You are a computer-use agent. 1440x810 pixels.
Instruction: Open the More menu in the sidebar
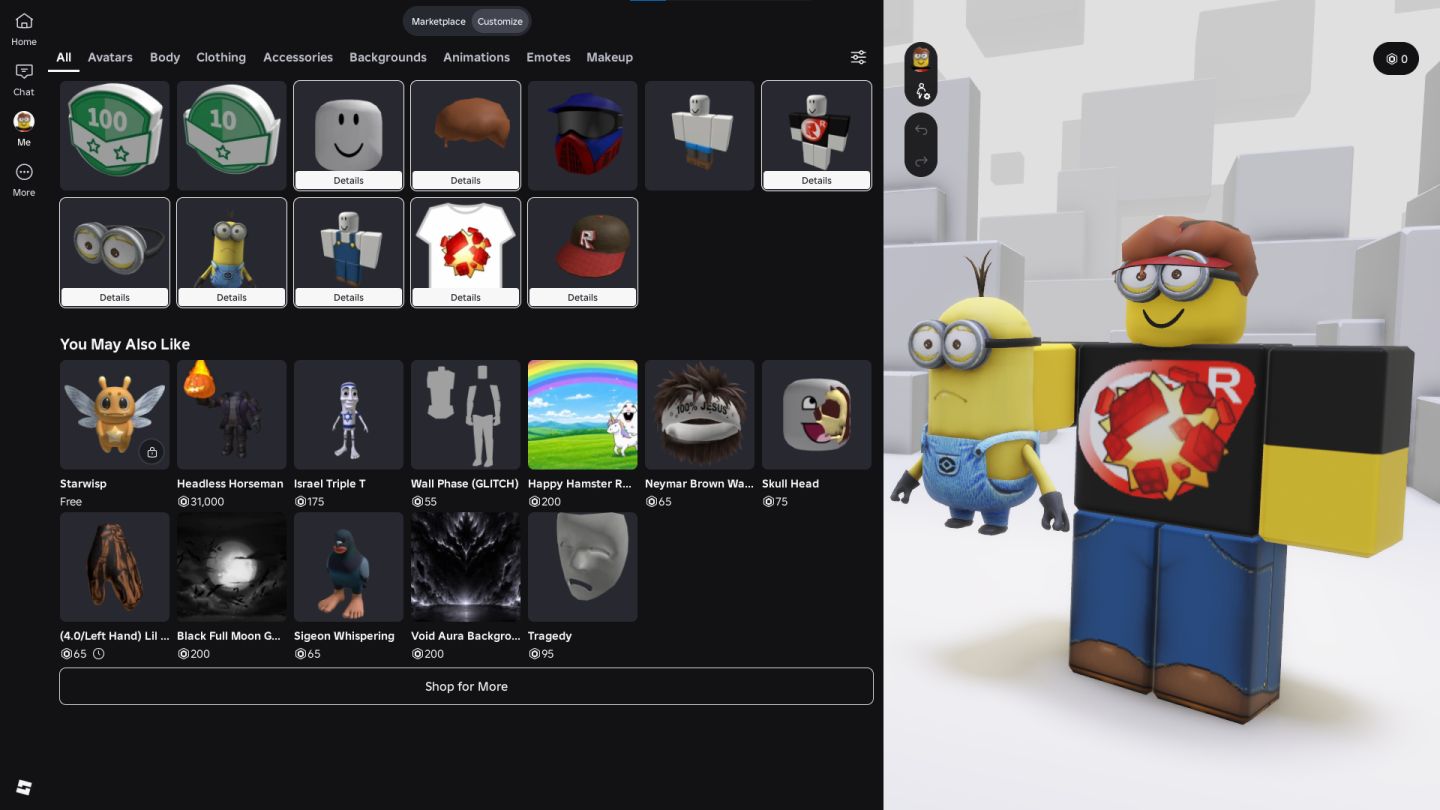click(x=24, y=180)
